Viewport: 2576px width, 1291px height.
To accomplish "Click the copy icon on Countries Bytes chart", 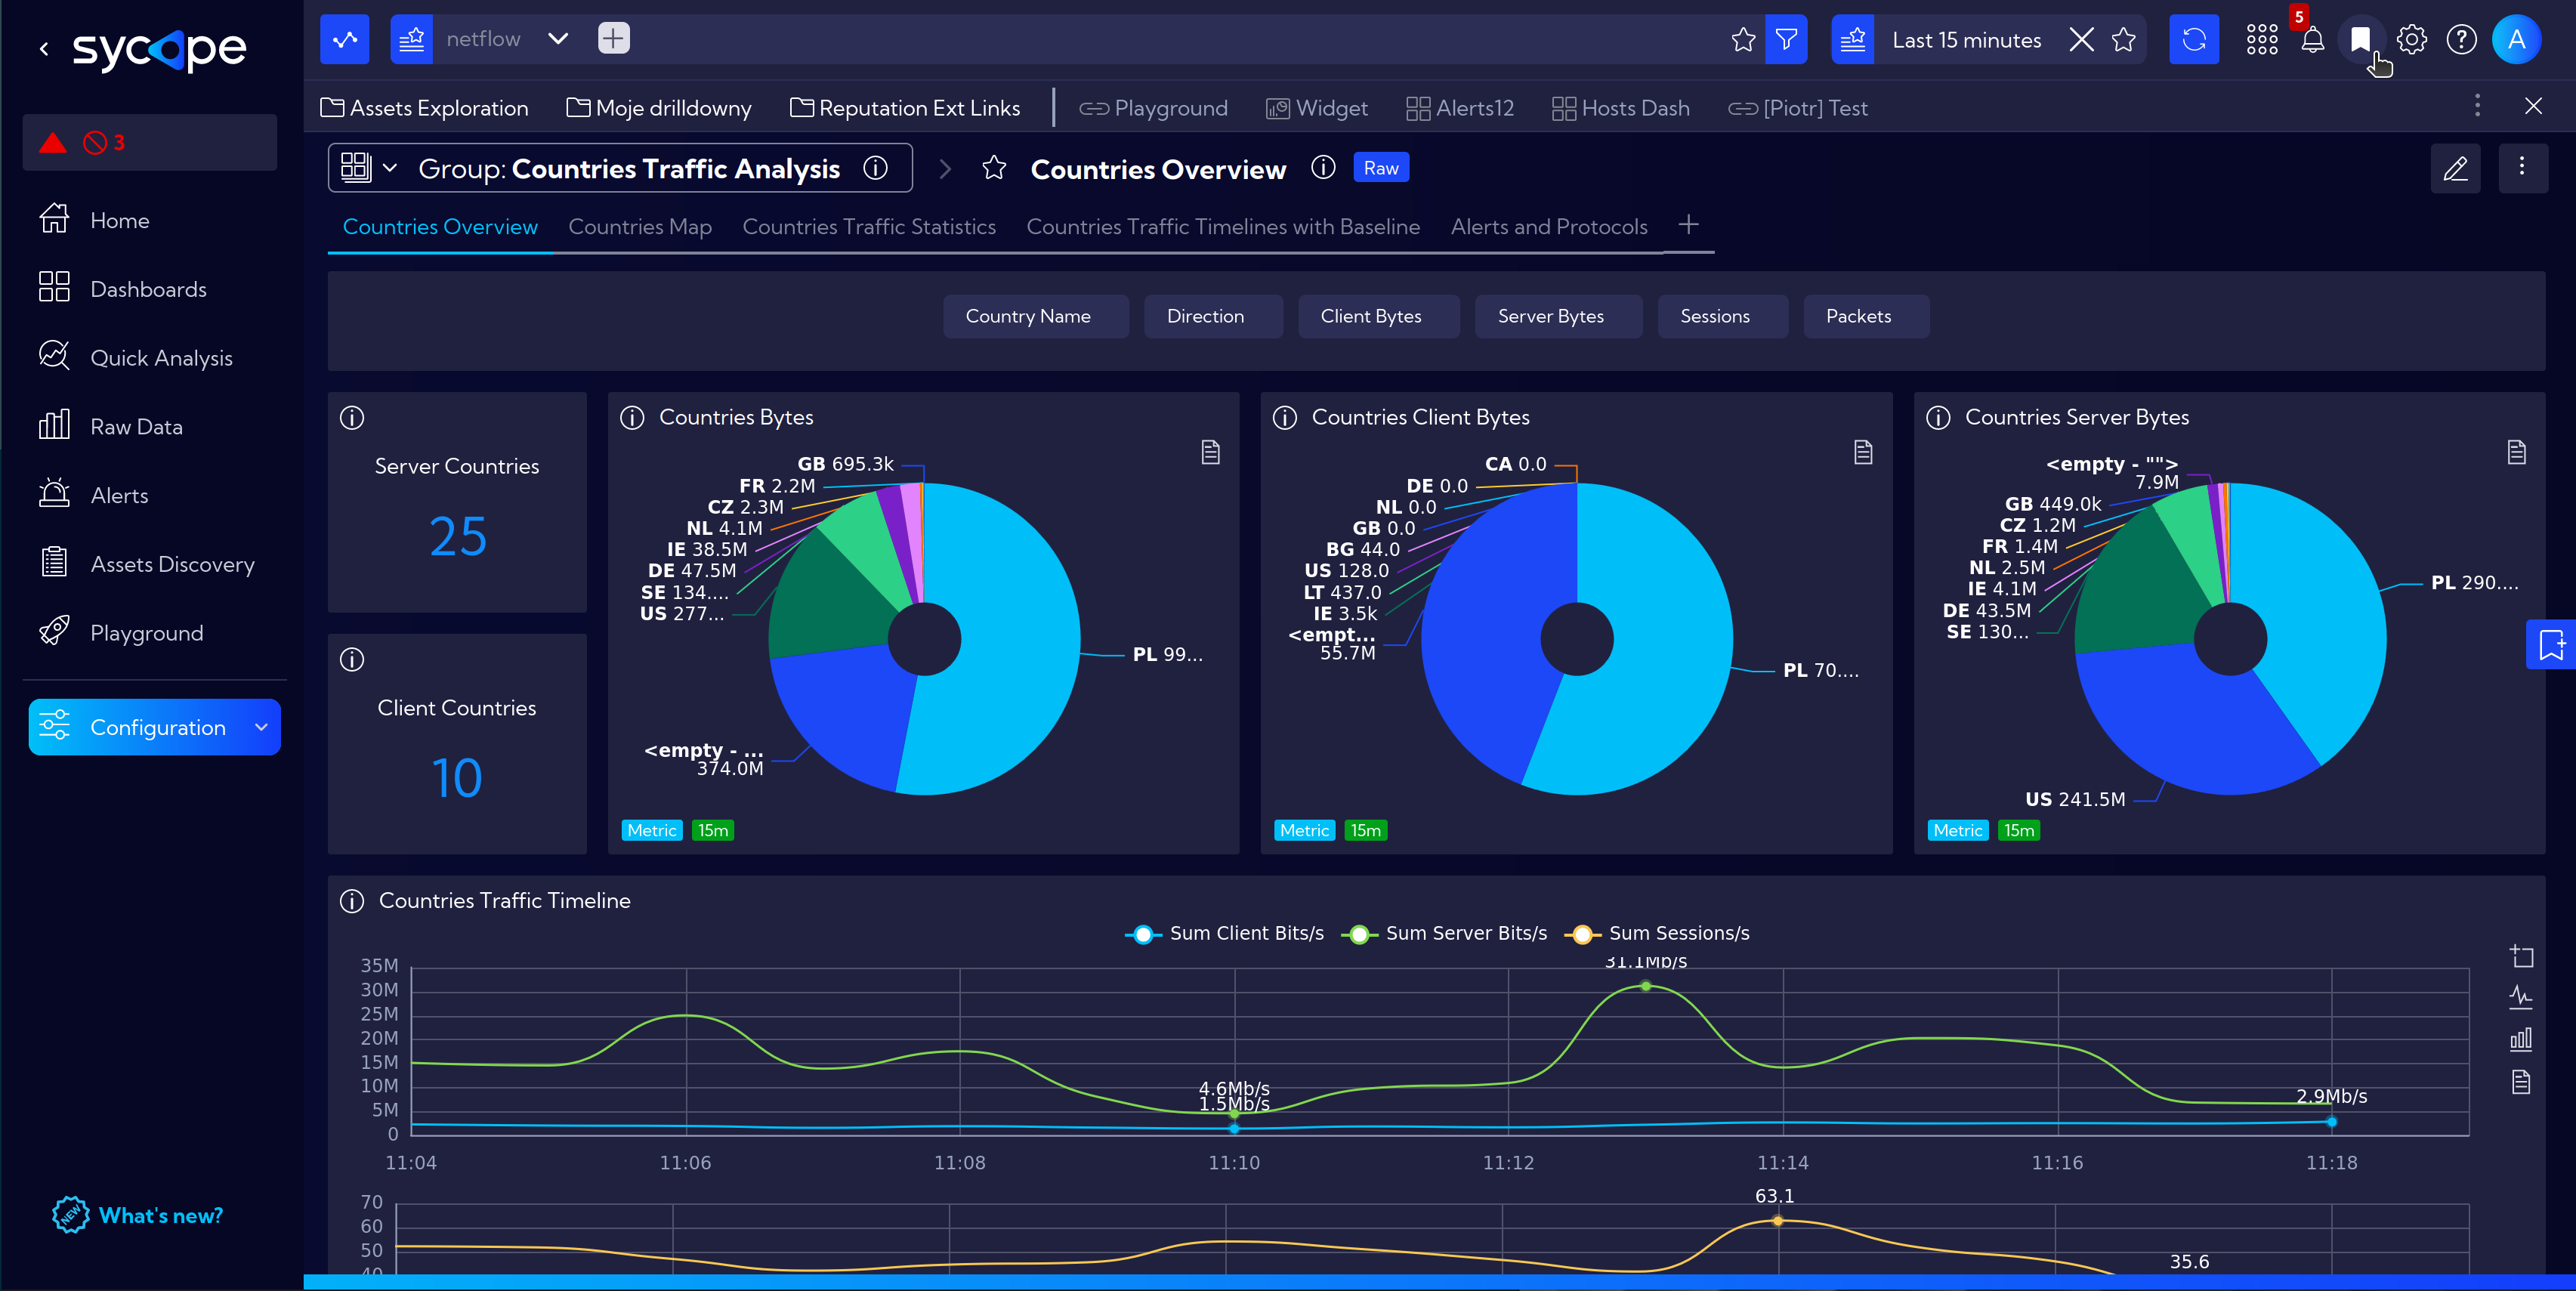I will pos(1212,449).
